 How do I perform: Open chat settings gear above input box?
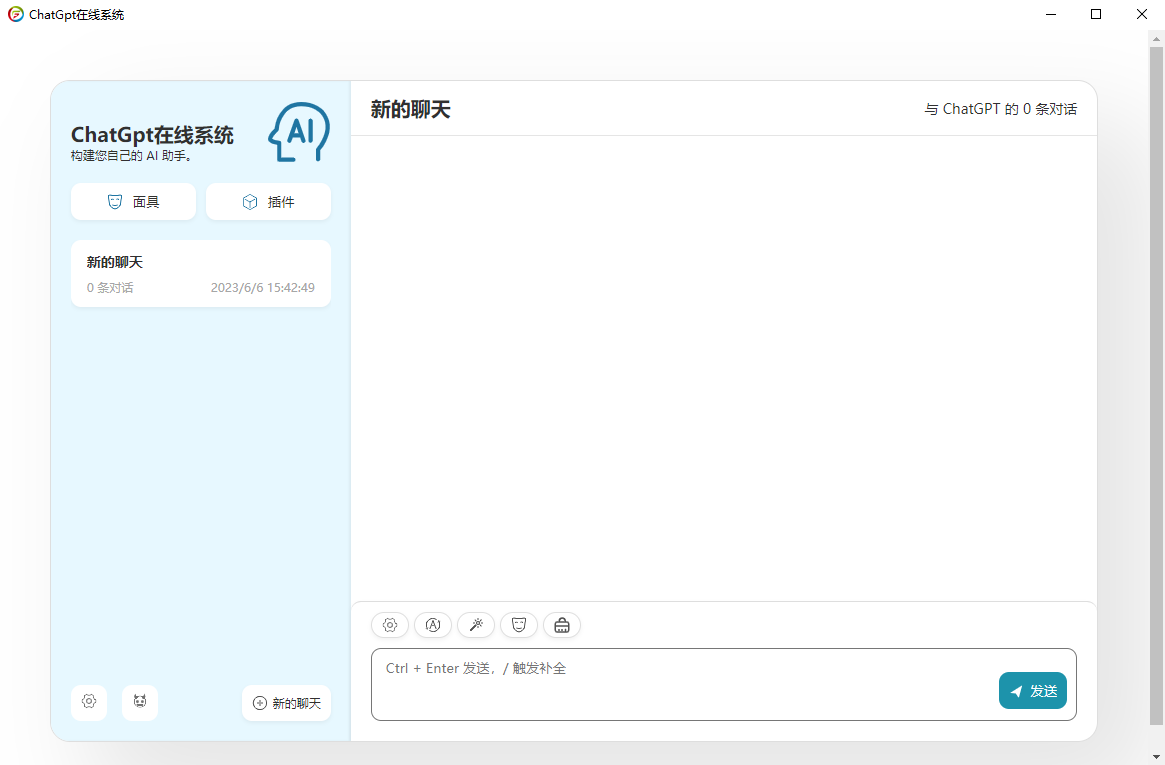pos(390,625)
